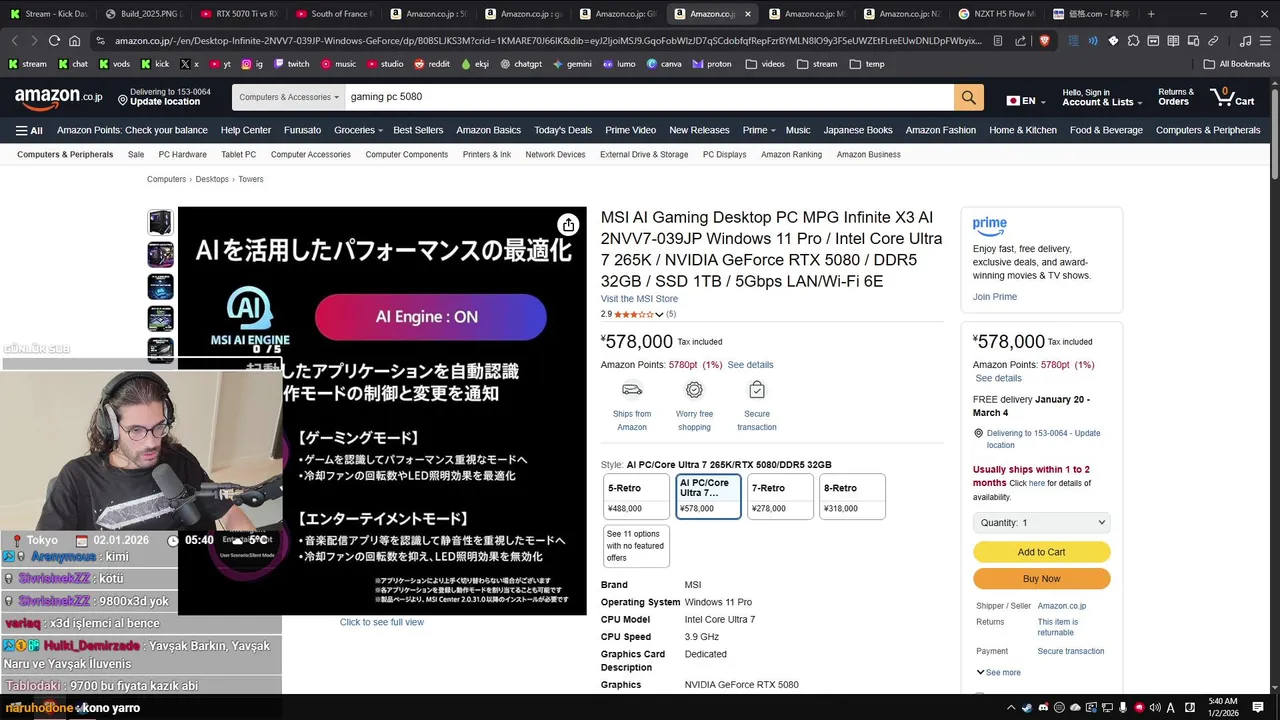The height and width of the screenshot is (720, 1280).
Task: Close the active Amazon.co.jp browser tab
Action: click(x=747, y=14)
